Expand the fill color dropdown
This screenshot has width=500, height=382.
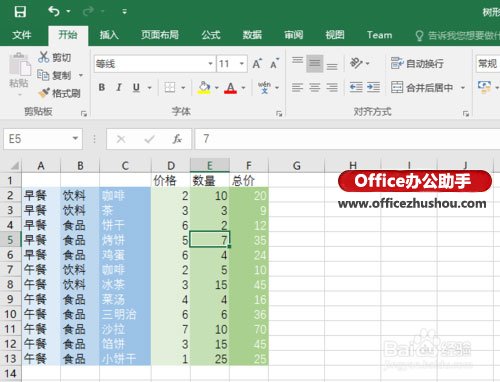[x=217, y=88]
